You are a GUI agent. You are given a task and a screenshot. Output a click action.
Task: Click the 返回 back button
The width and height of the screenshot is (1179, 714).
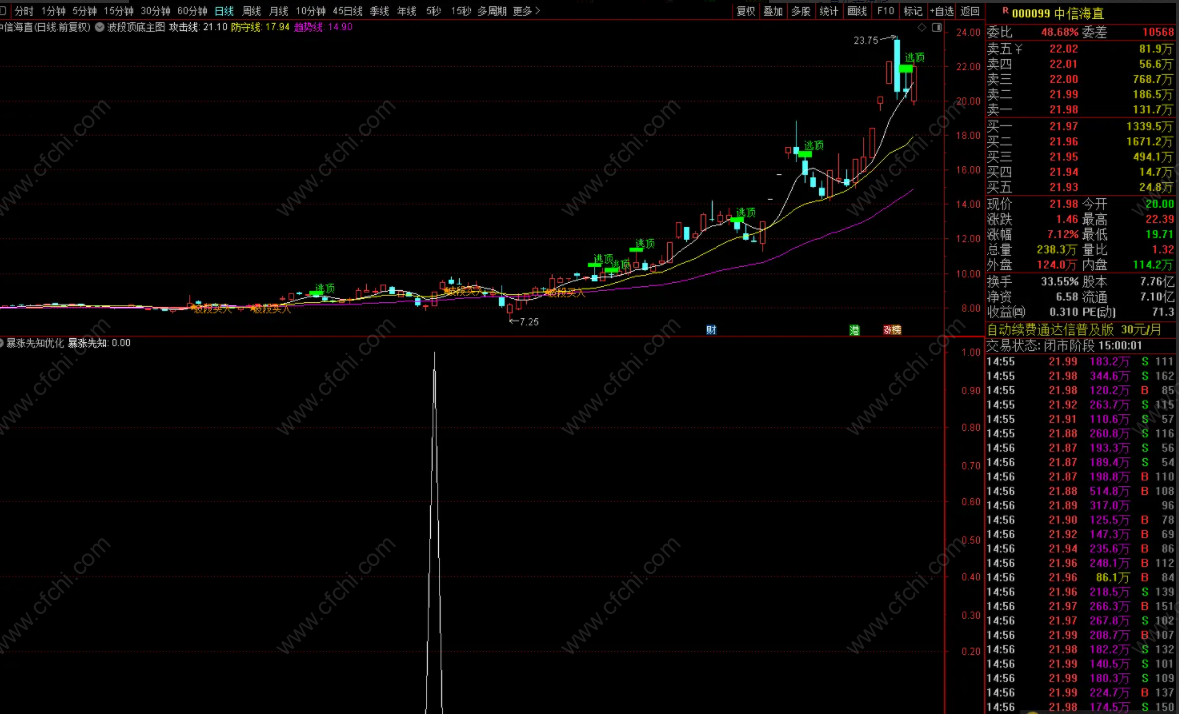(x=971, y=11)
